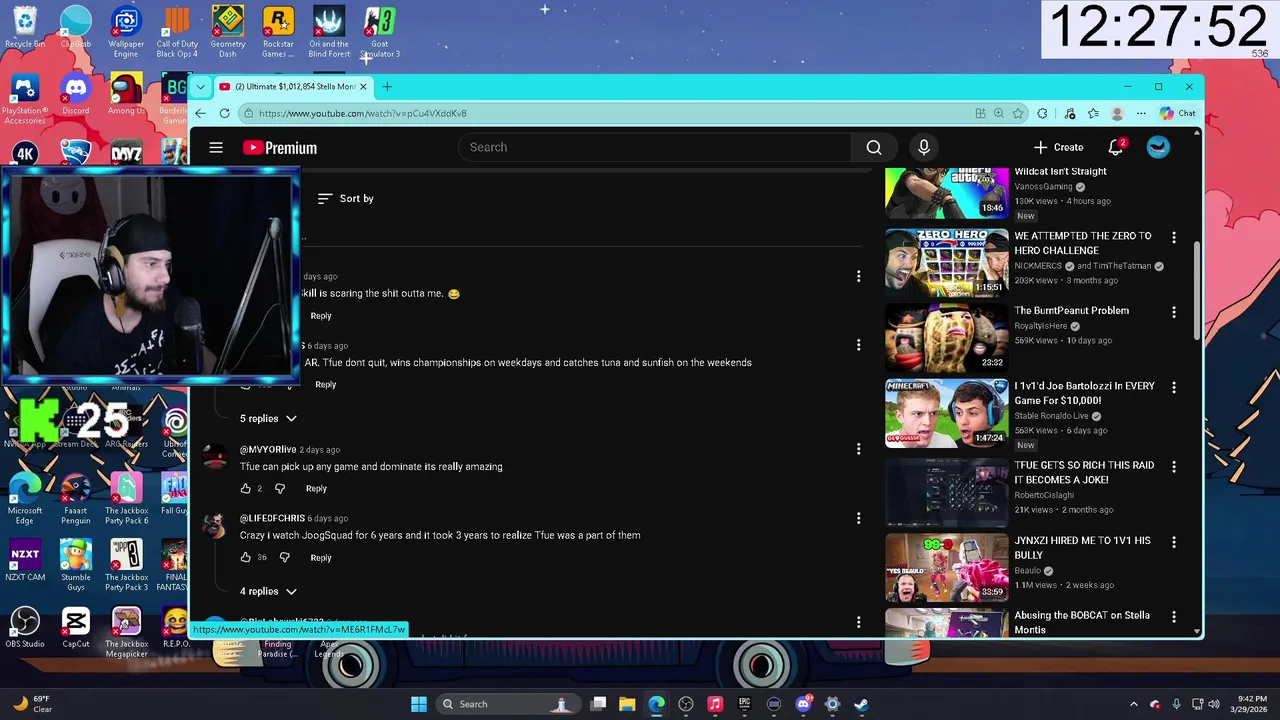Open Copilot Chat in browser toolbar

pos(1178,113)
